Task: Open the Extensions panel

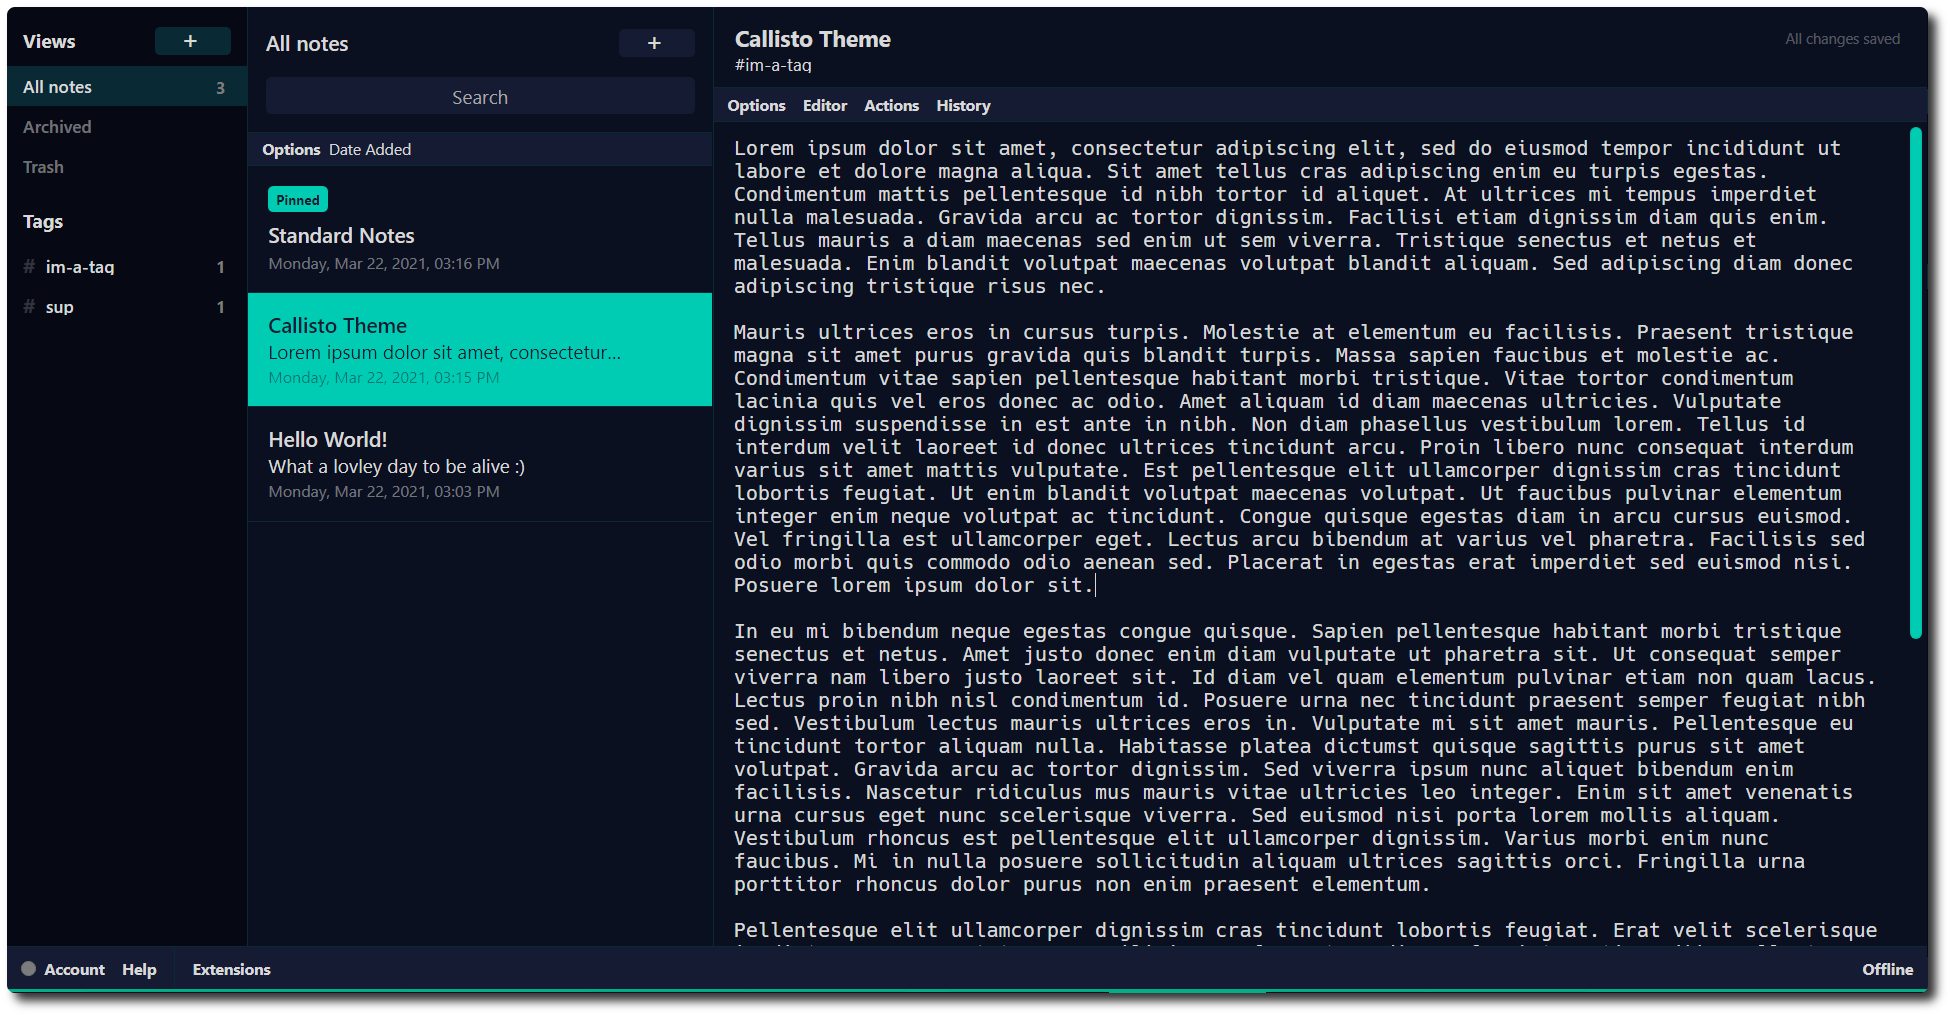Action: 231,969
